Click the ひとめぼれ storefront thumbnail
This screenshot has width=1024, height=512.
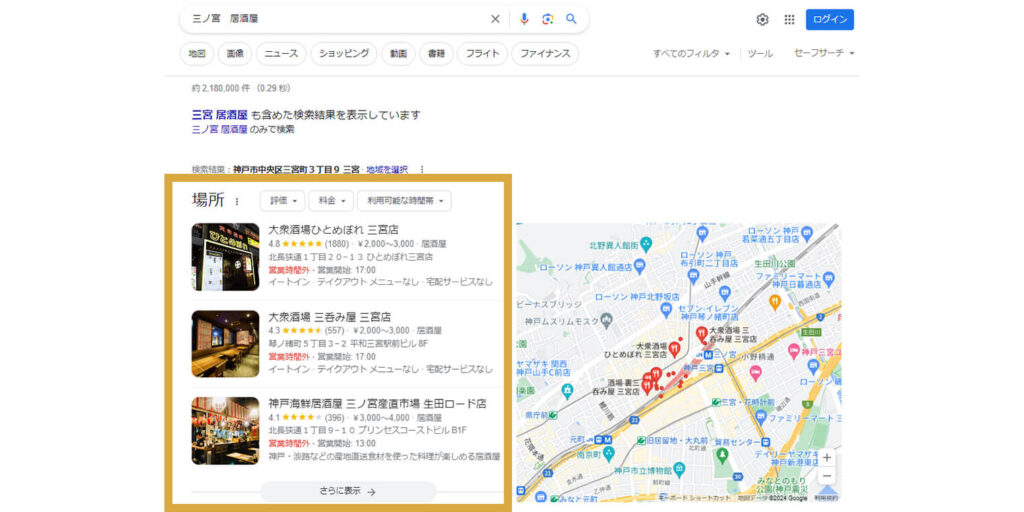225,257
